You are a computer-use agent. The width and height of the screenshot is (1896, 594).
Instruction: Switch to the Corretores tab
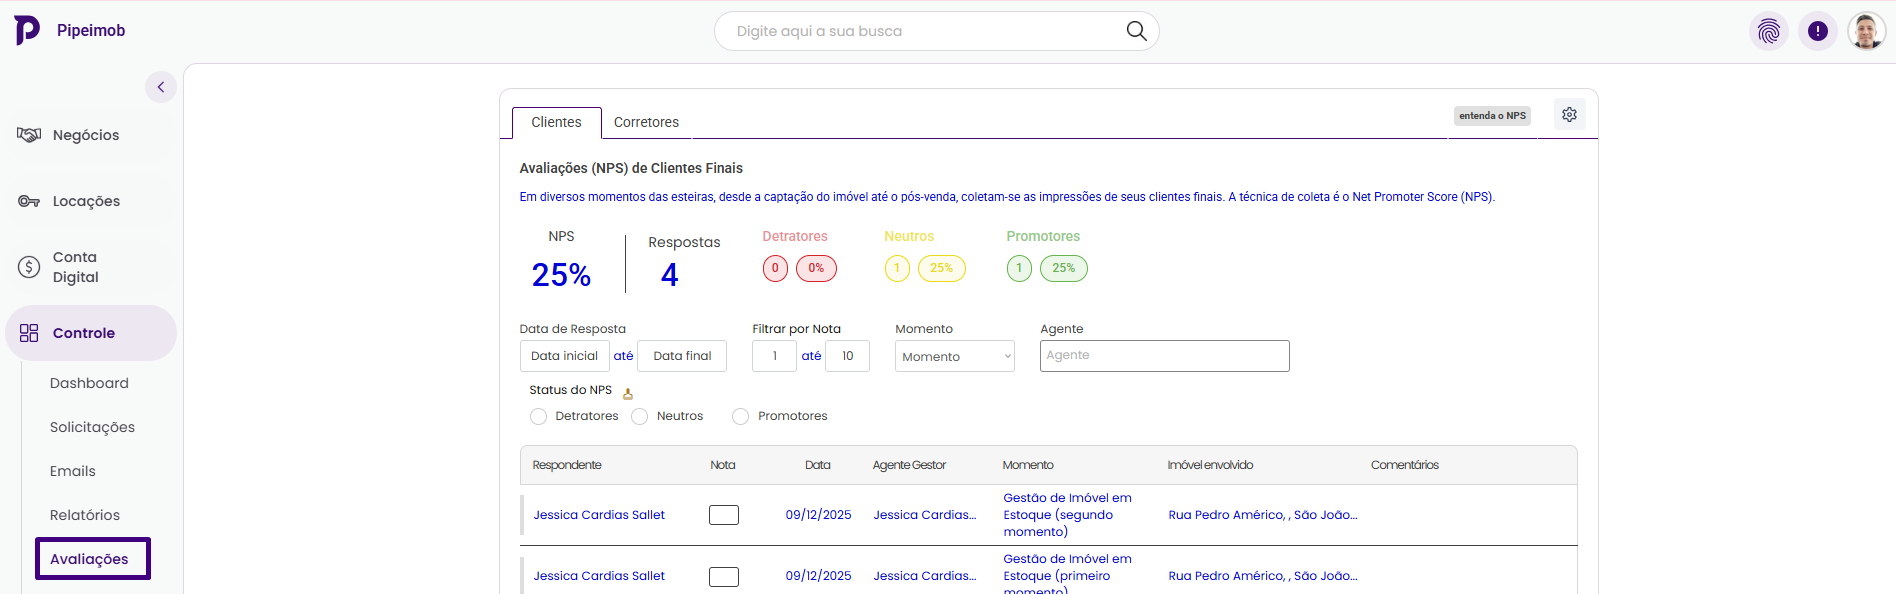point(646,122)
